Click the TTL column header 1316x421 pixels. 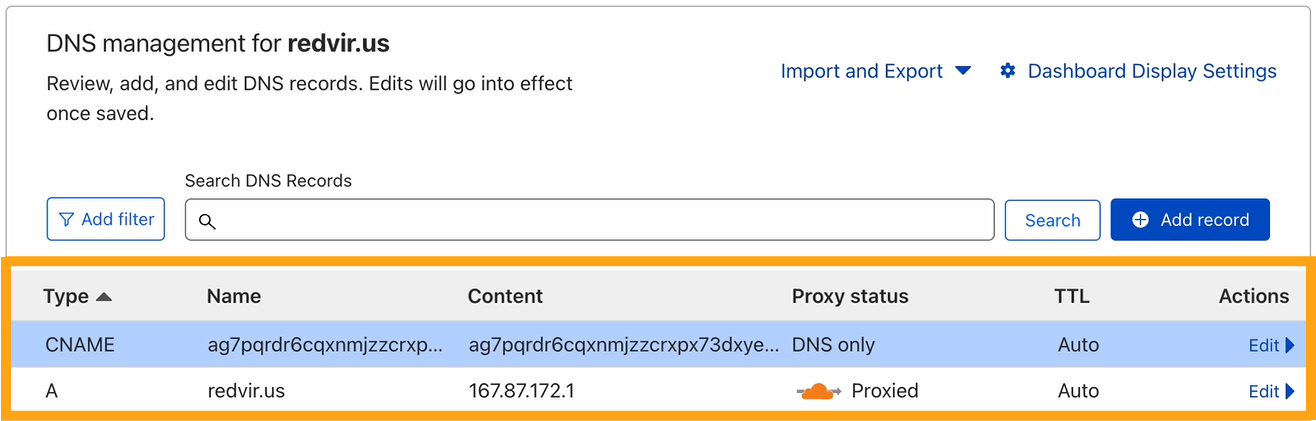(1072, 296)
